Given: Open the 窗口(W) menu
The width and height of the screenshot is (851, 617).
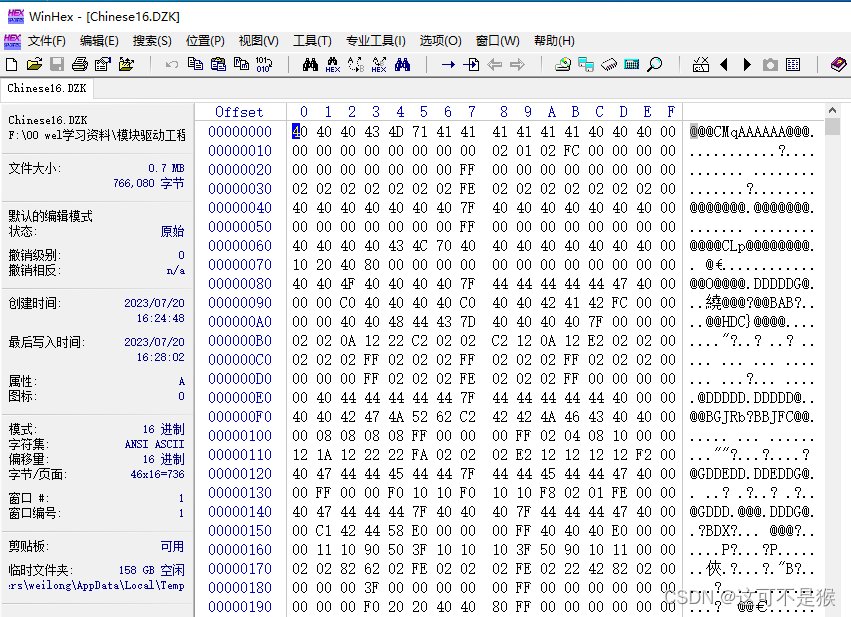Looking at the screenshot, I should (497, 41).
